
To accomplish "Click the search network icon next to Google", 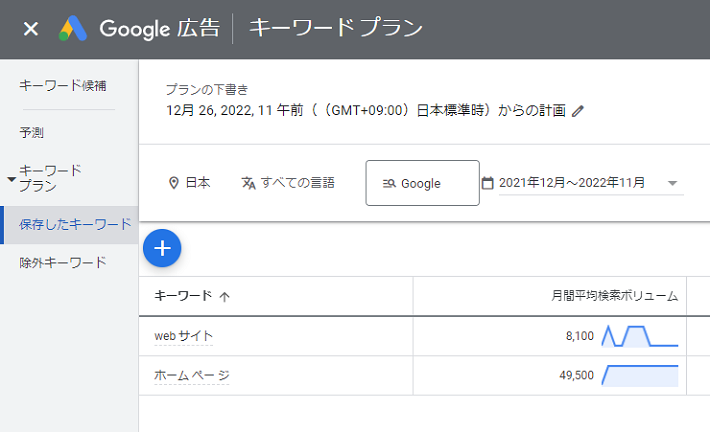I will (389, 183).
